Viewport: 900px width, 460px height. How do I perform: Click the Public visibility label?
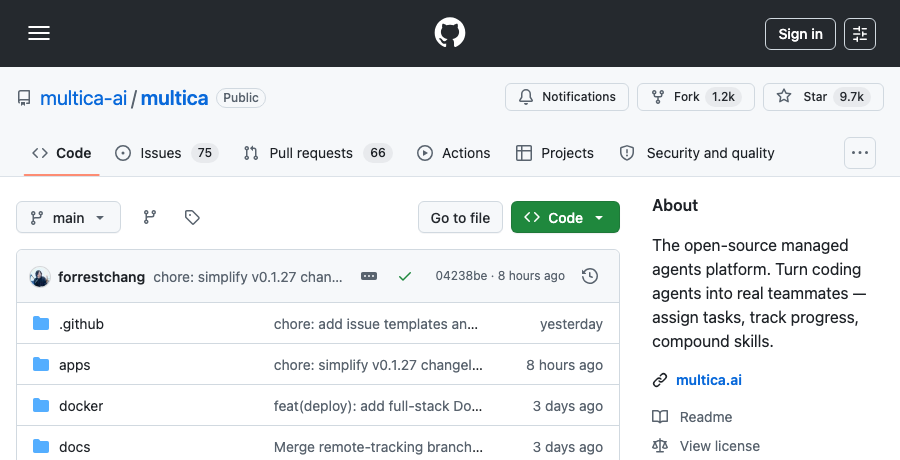tap(241, 98)
